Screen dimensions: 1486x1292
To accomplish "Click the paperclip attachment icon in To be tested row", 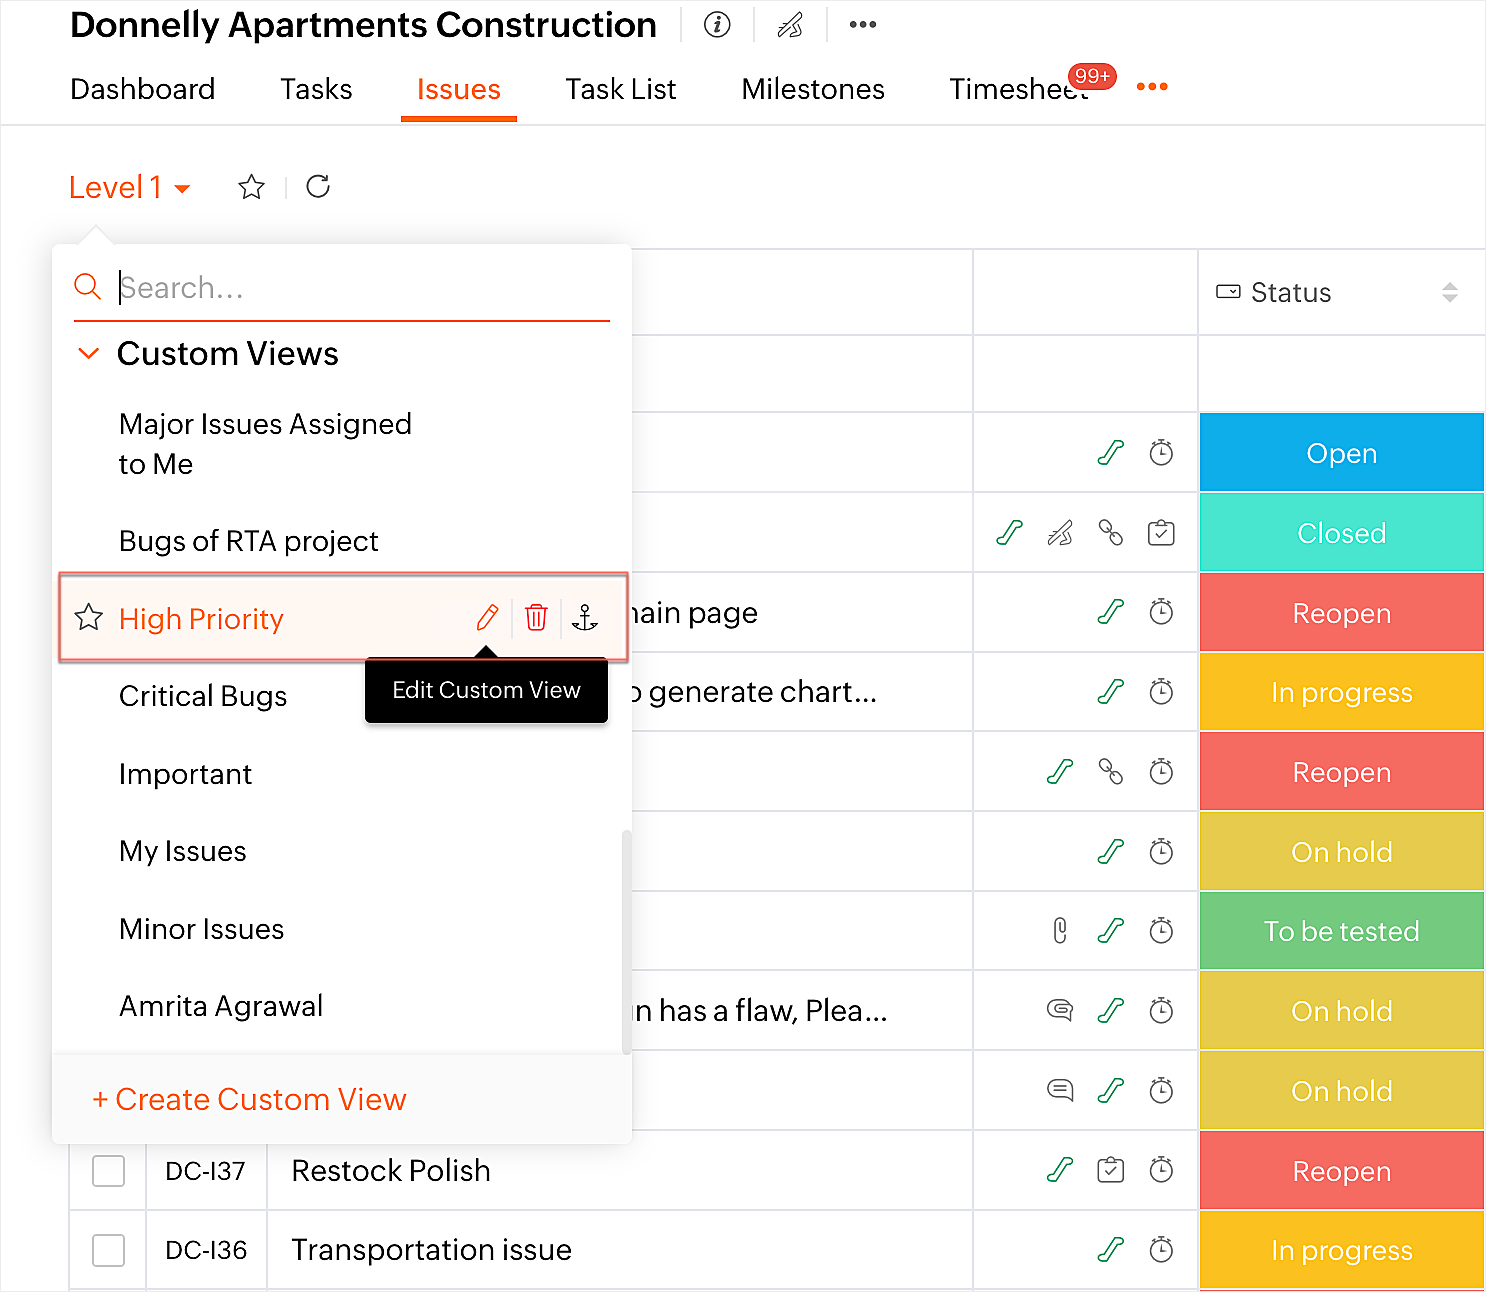I will 1060,931.
